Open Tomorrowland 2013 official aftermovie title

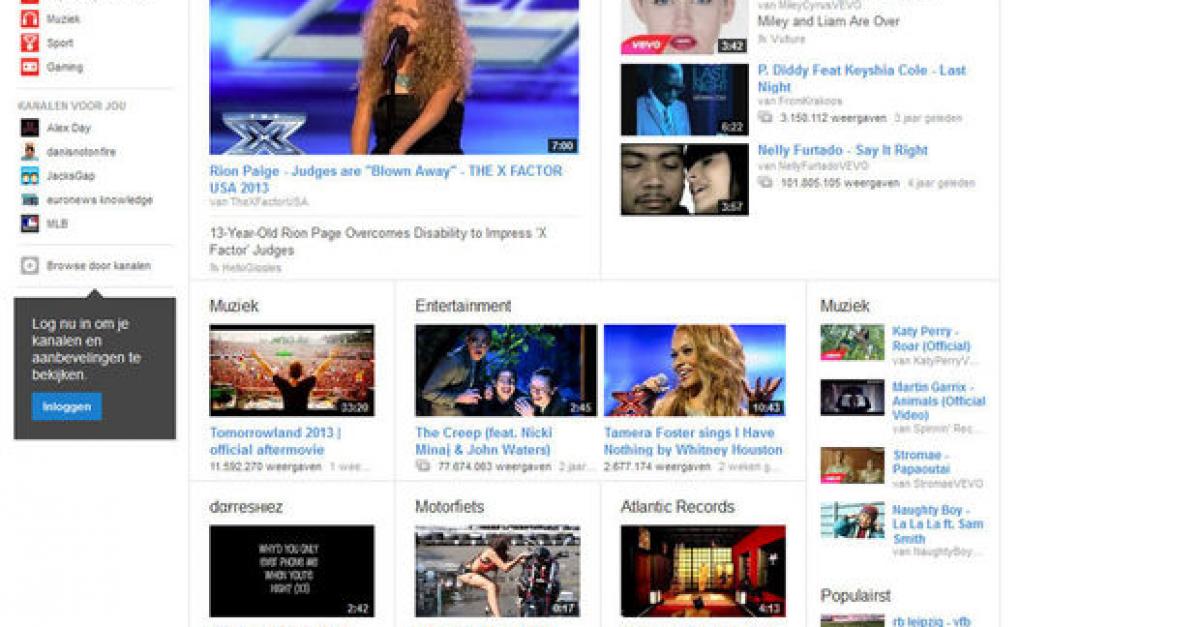(x=275, y=441)
